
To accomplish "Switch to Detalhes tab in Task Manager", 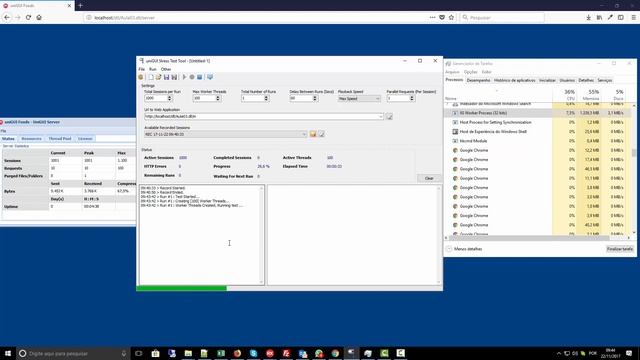I will [x=586, y=80].
